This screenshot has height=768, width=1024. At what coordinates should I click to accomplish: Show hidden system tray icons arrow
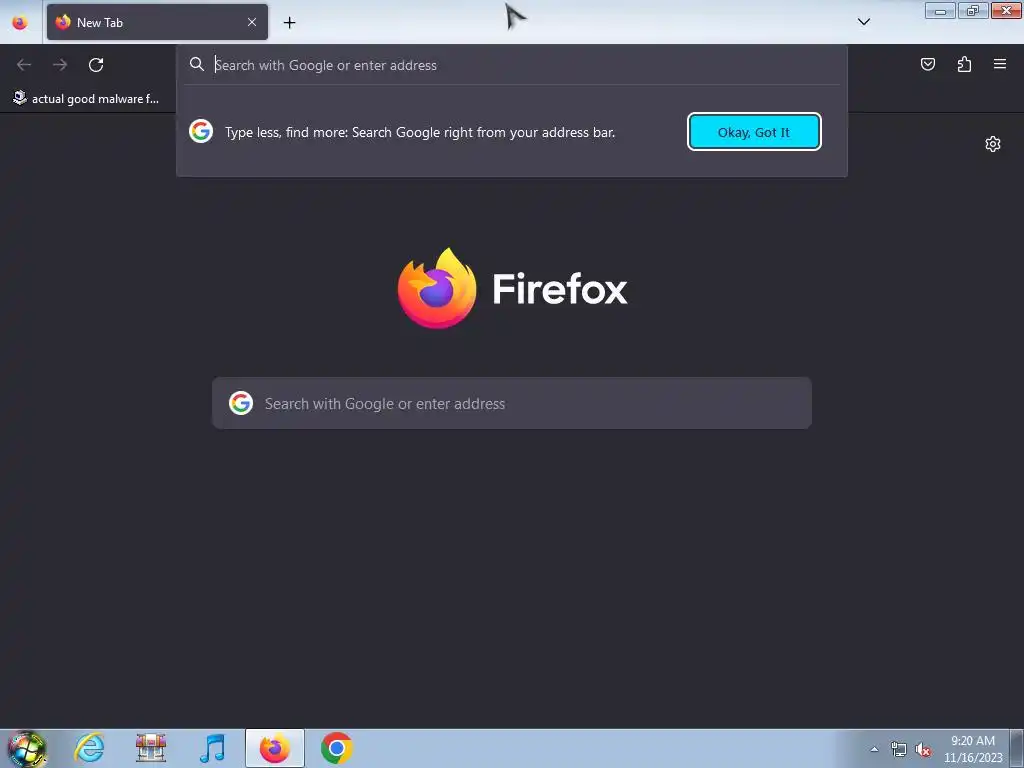pyautogui.click(x=874, y=749)
